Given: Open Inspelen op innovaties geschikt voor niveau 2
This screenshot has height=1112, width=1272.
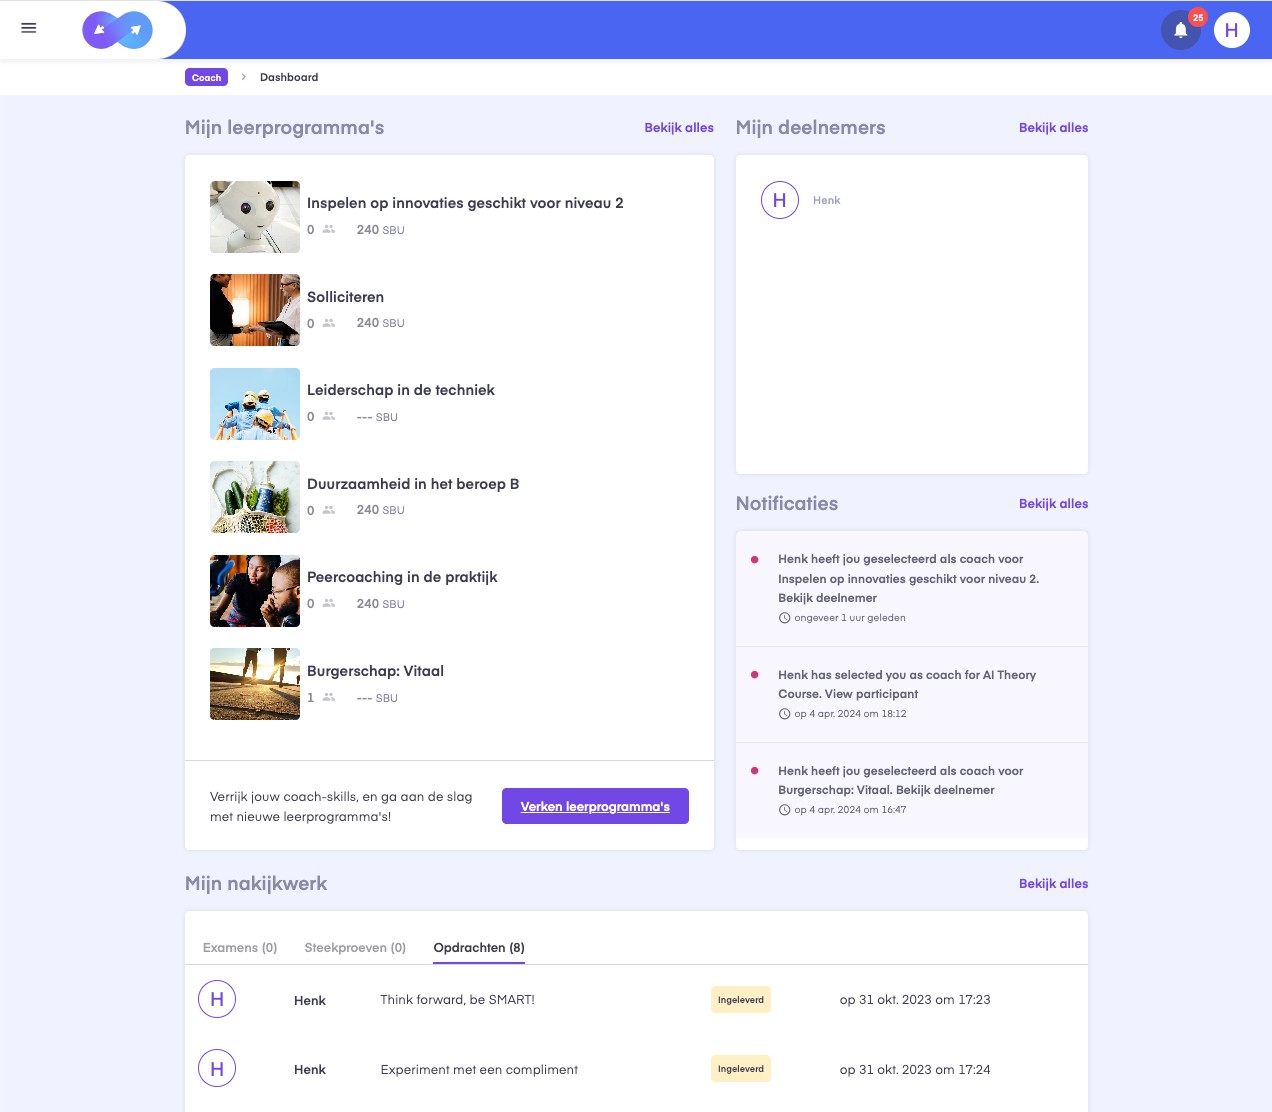Looking at the screenshot, I should [x=465, y=203].
